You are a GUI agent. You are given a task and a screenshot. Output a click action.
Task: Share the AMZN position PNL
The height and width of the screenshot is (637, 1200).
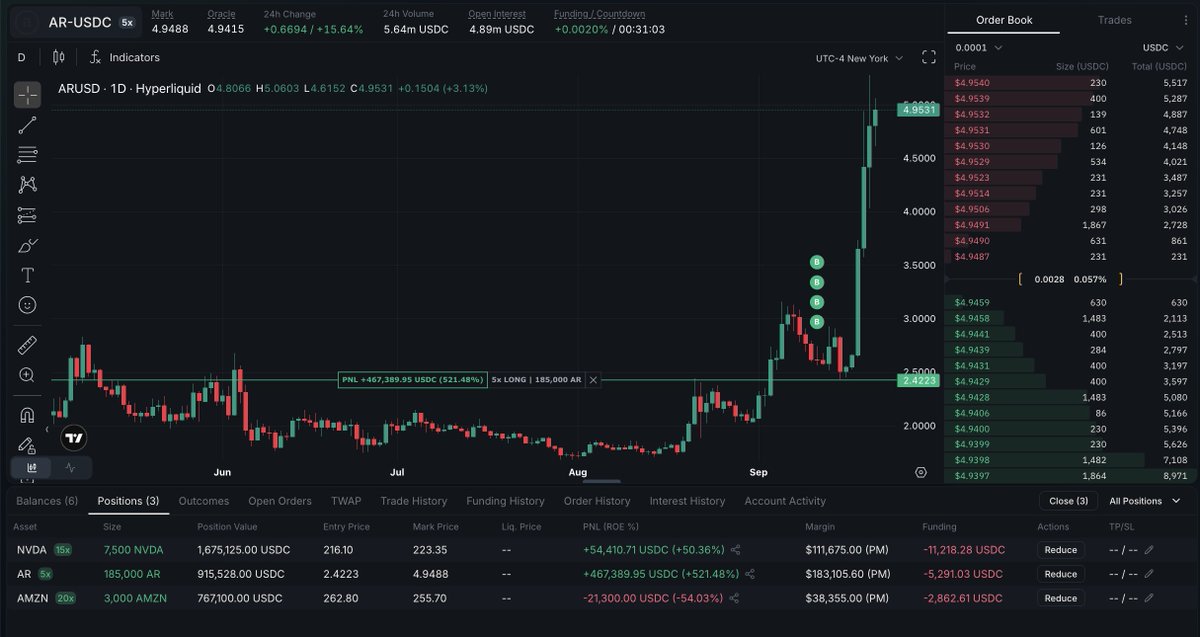click(x=734, y=598)
